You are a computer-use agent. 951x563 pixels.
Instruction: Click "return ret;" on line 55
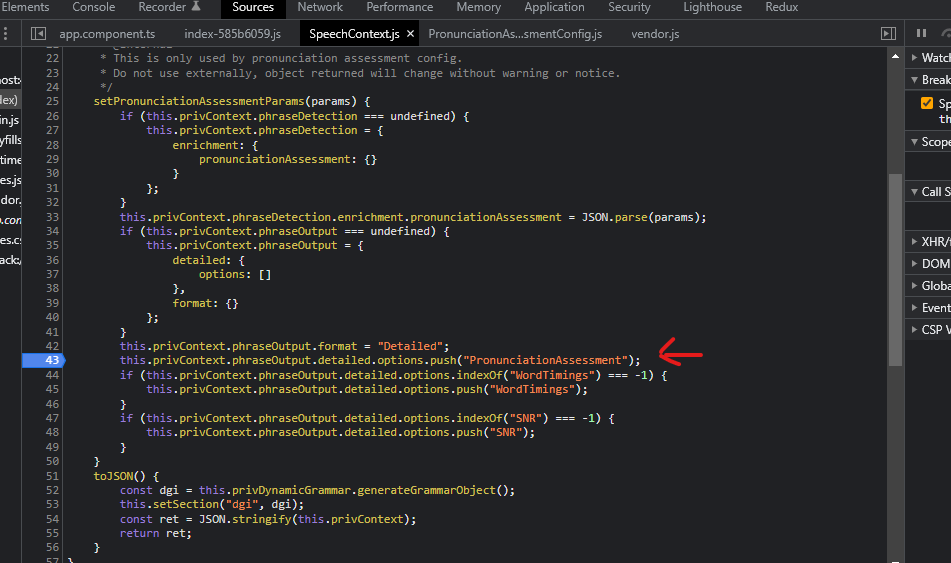pyautogui.click(x=156, y=533)
